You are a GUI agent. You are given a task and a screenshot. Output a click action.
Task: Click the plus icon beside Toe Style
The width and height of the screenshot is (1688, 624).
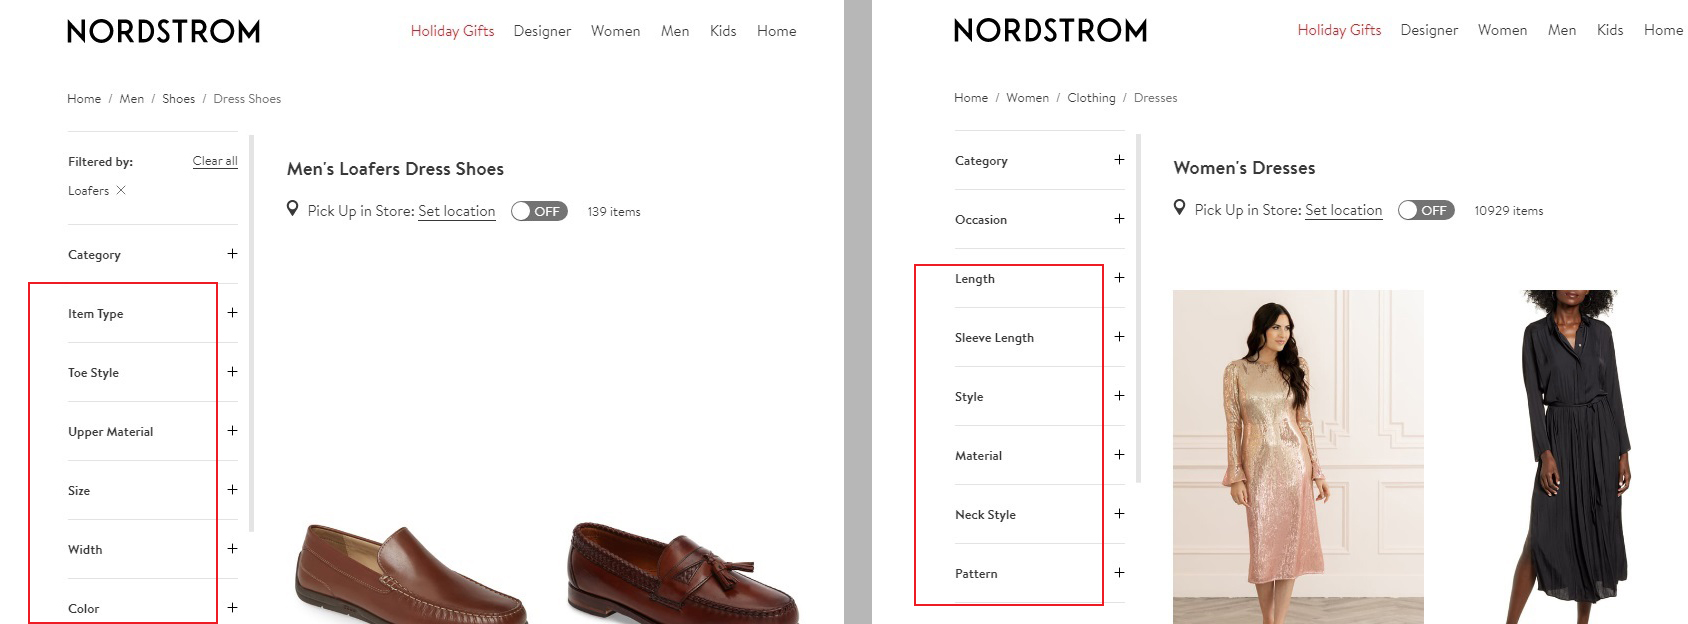232,372
